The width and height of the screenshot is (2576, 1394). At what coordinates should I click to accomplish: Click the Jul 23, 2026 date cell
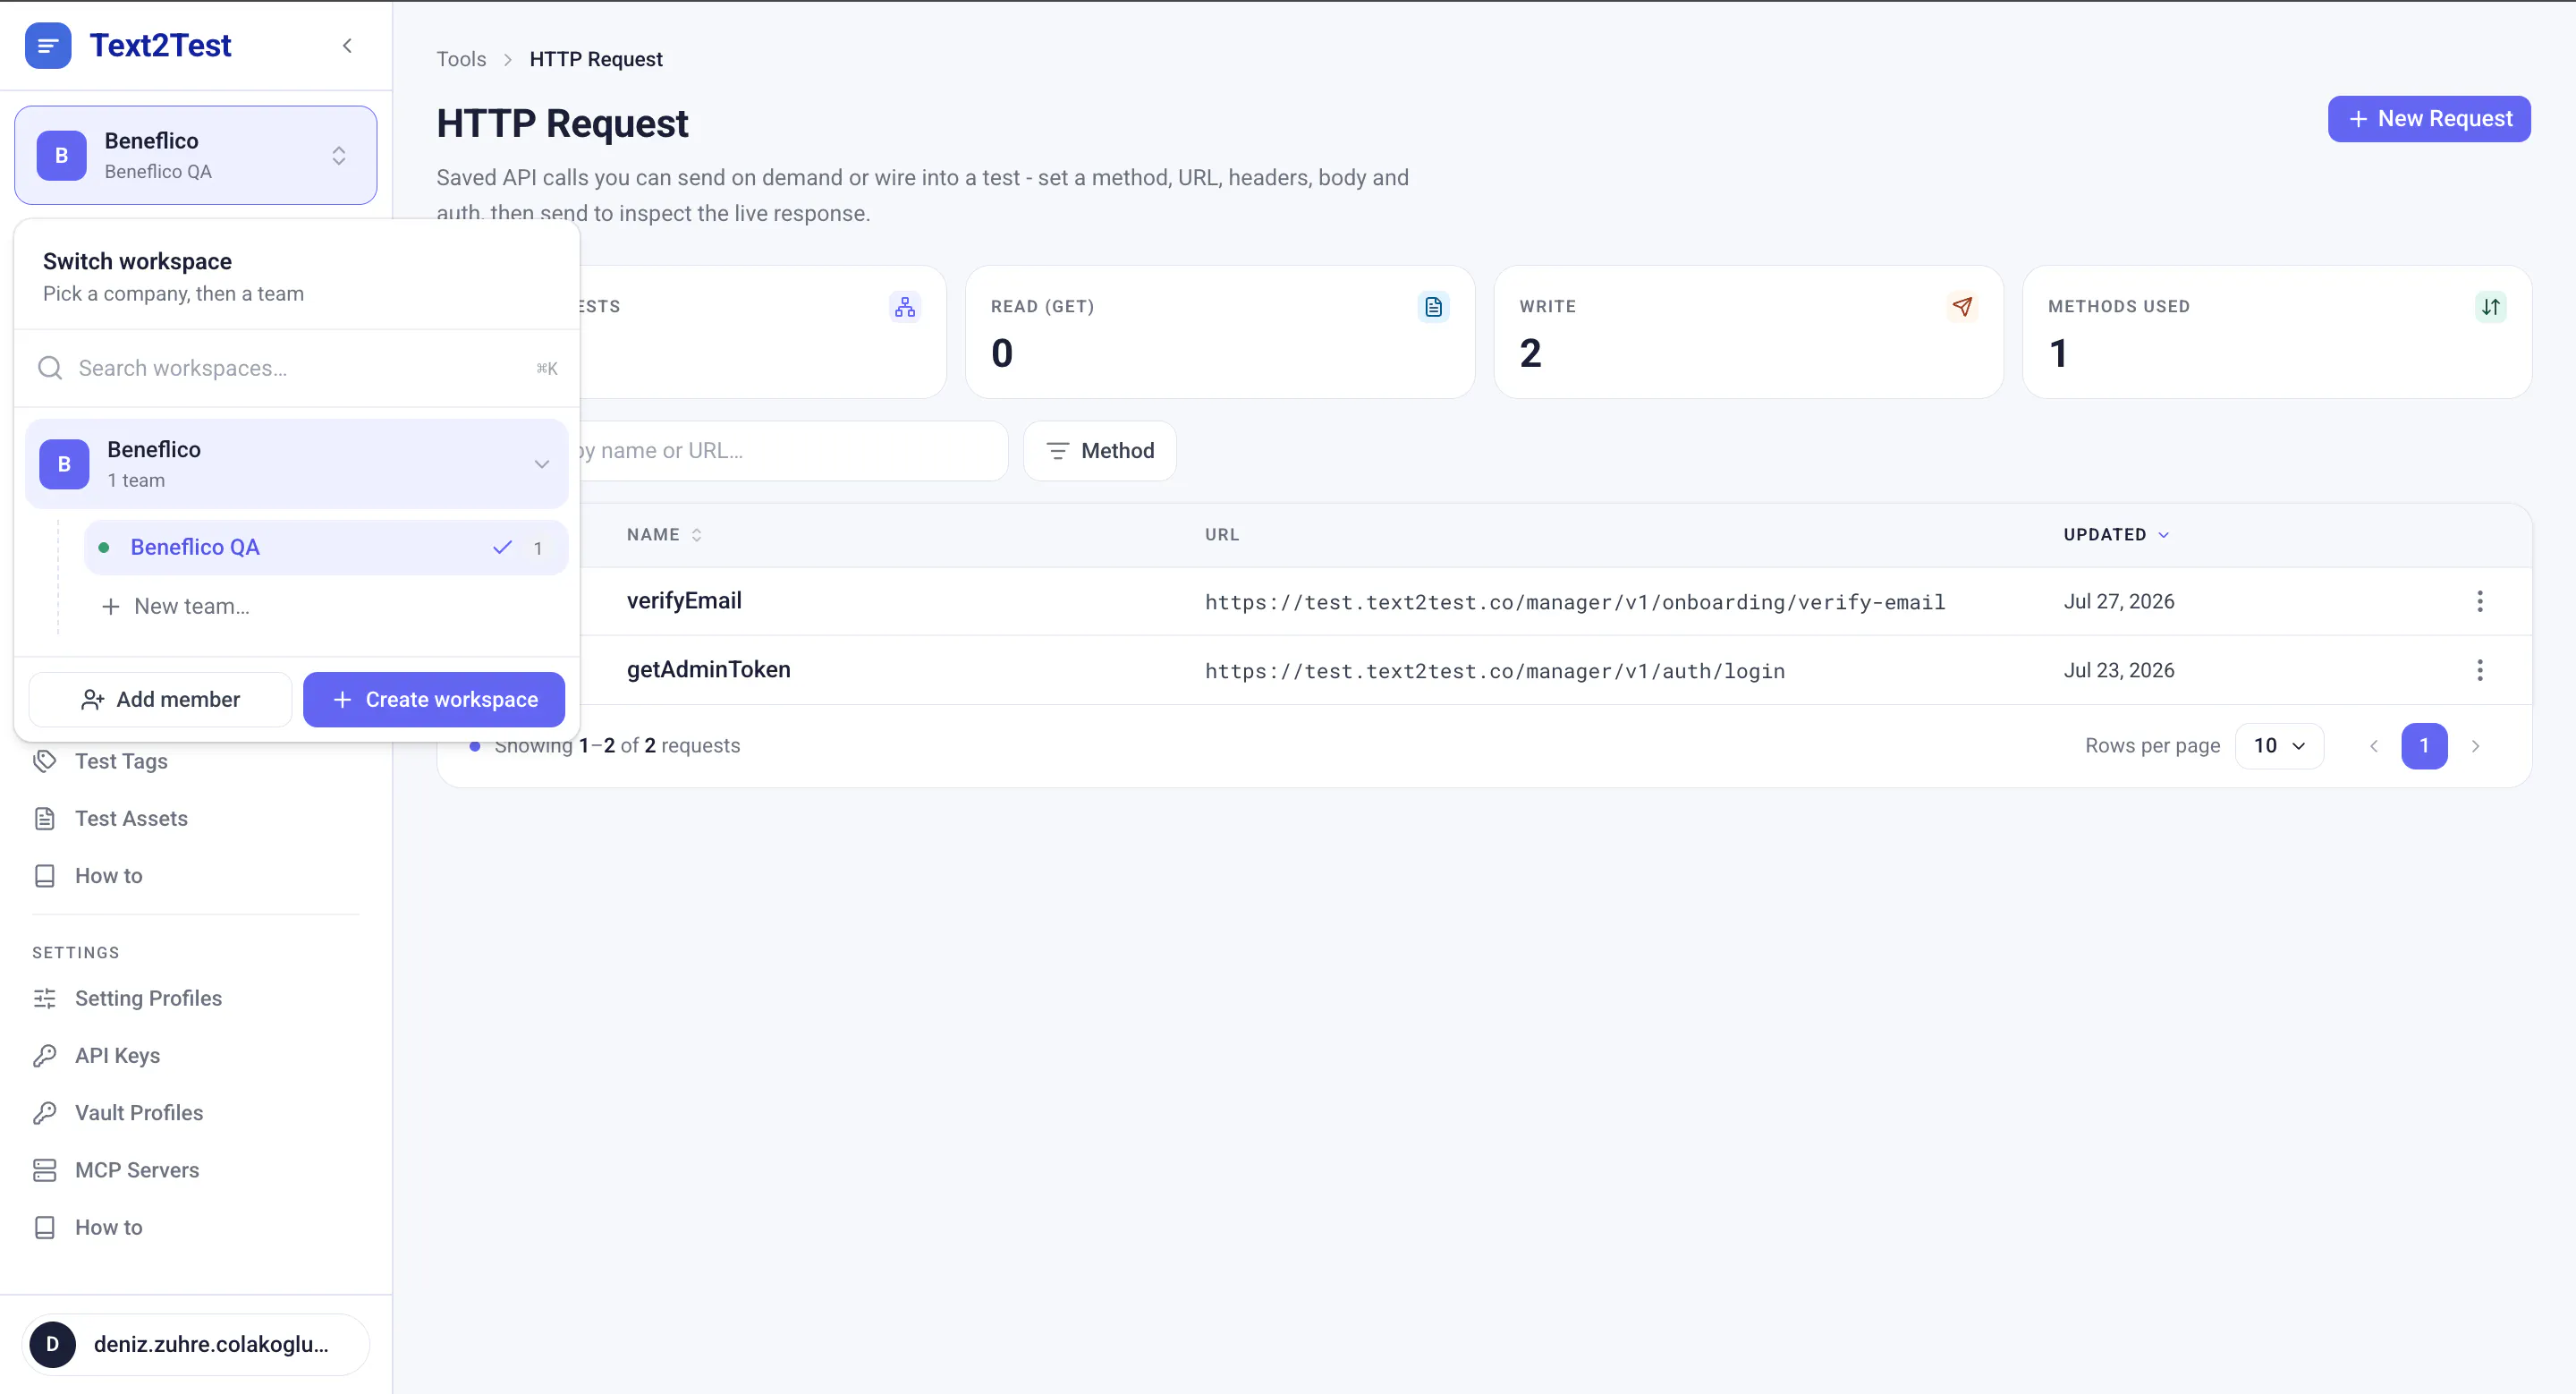(2119, 670)
